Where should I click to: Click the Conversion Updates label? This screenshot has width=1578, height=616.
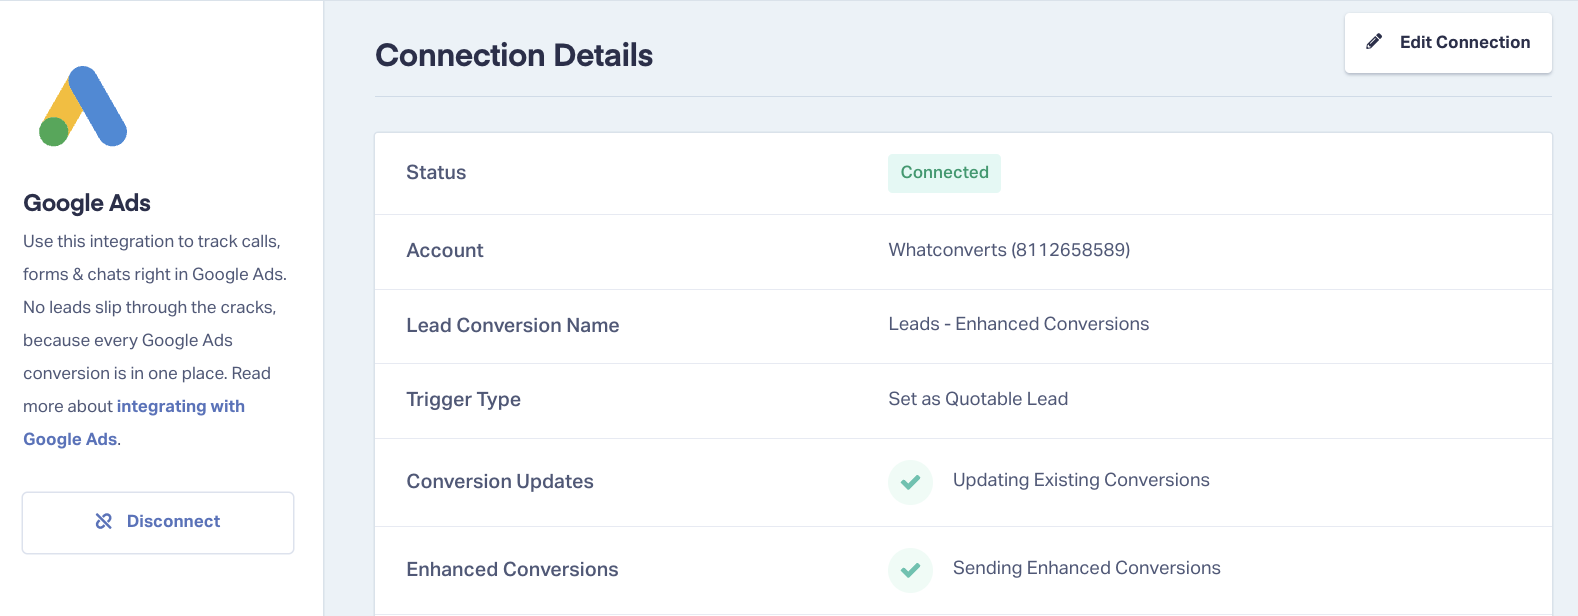tap(500, 482)
